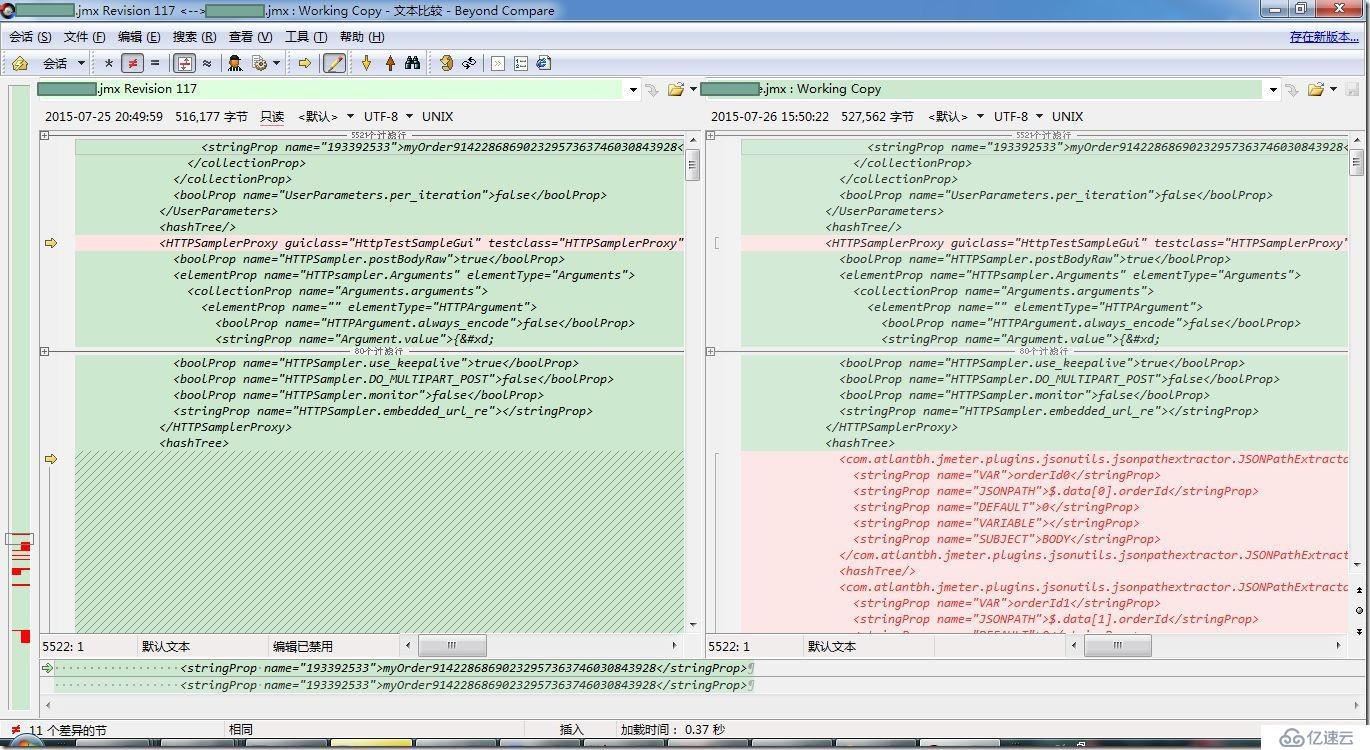The image size is (1370, 750).
Task: Toggle the Edit pencil button
Action: tap(334, 63)
